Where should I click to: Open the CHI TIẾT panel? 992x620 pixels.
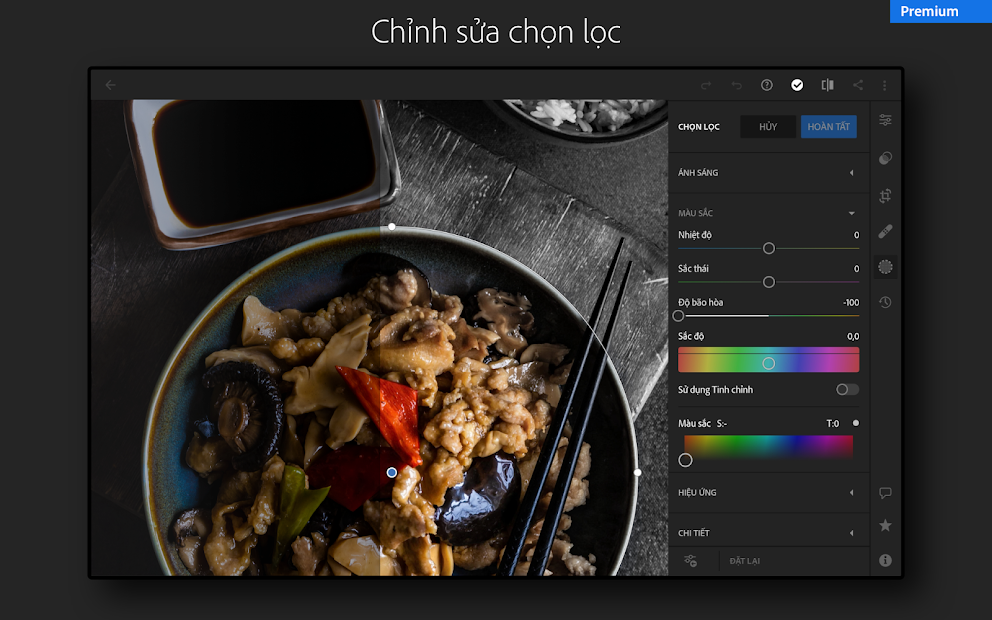pyautogui.click(x=768, y=531)
